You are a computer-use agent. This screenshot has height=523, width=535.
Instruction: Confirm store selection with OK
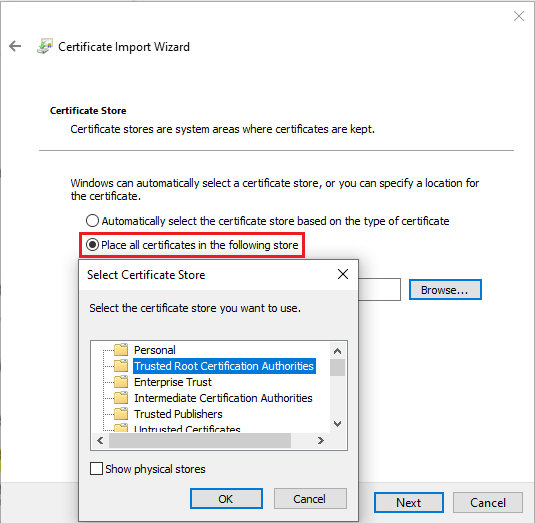(x=226, y=498)
